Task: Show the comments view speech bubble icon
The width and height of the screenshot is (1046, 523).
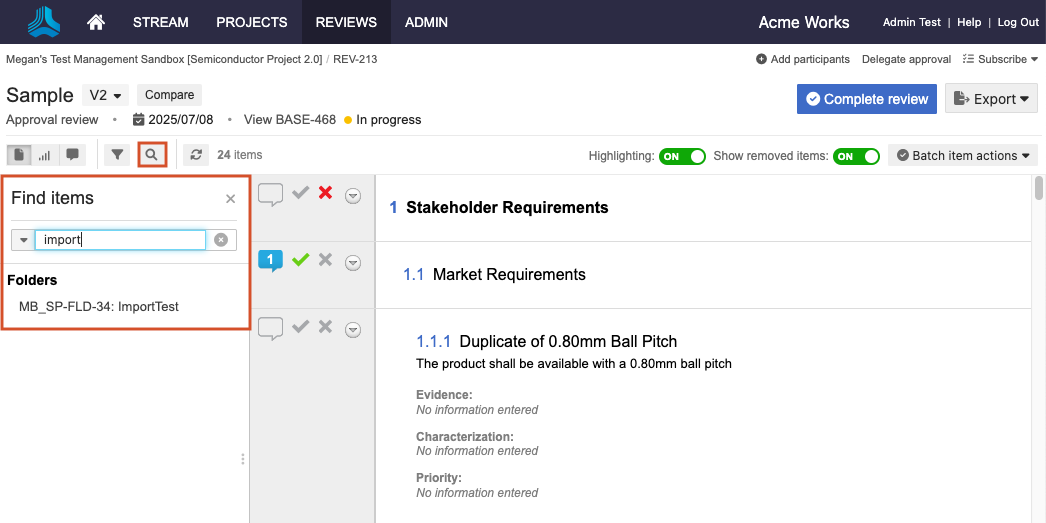Action: coord(72,155)
